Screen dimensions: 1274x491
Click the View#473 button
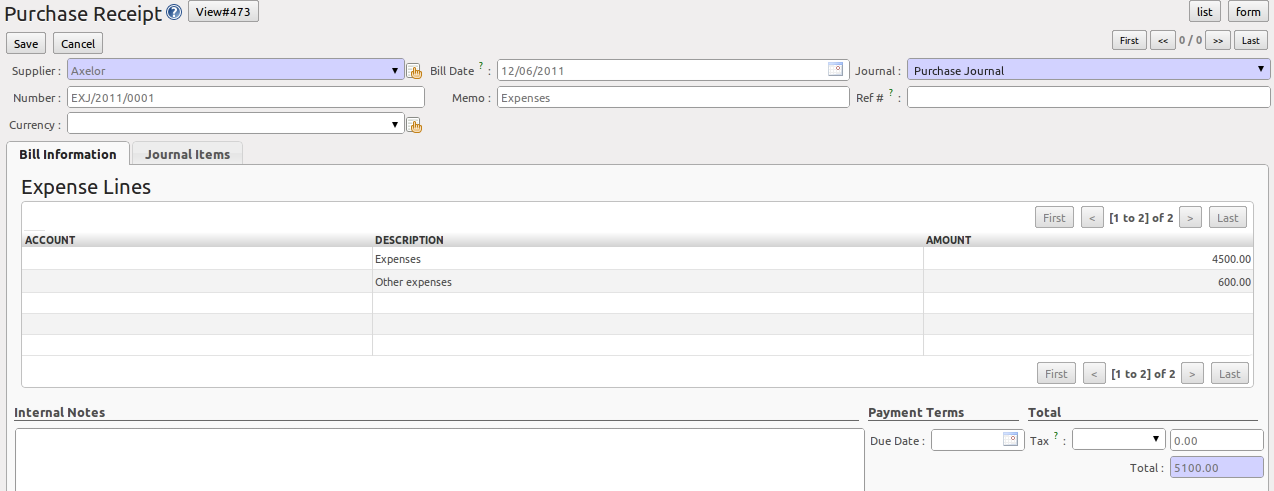click(223, 12)
